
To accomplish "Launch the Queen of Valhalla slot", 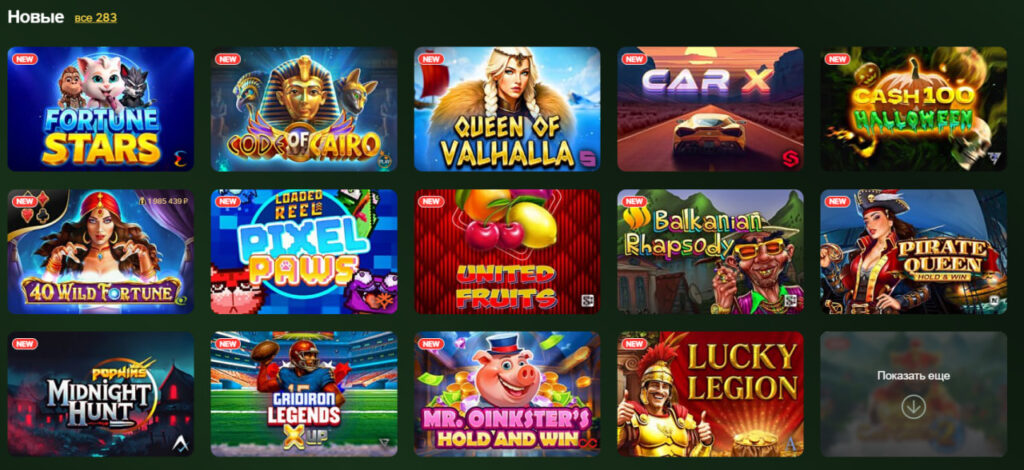I will (x=507, y=109).
